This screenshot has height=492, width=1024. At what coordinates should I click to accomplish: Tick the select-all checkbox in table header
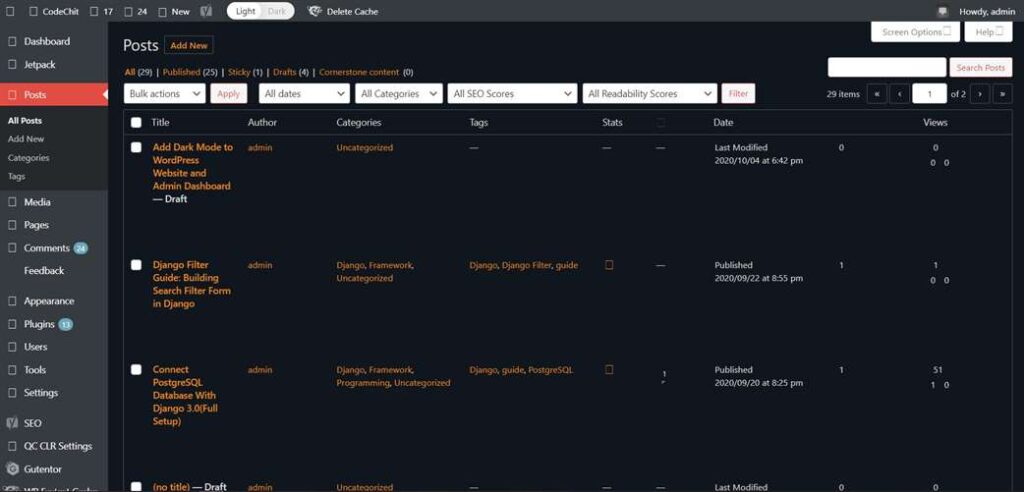[136, 122]
